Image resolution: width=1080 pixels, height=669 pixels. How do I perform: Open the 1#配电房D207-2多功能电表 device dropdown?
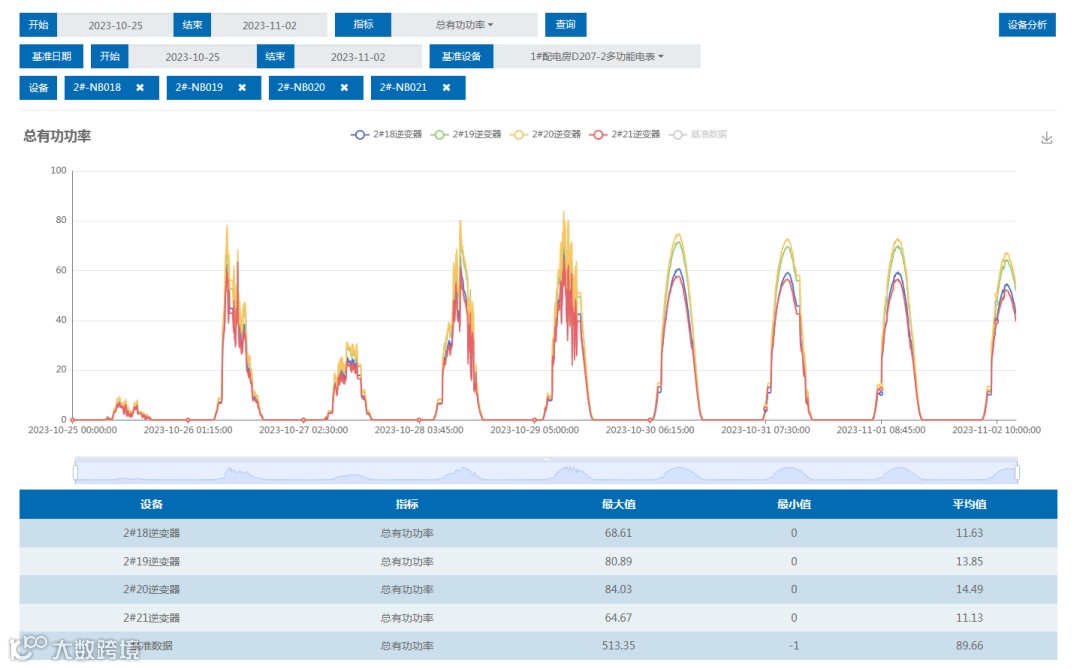596,56
